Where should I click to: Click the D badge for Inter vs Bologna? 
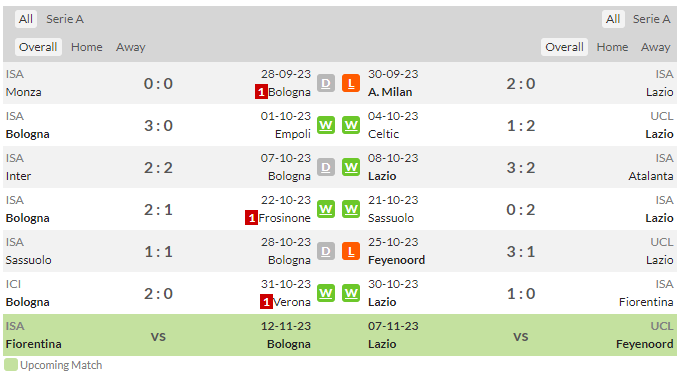coord(326,167)
